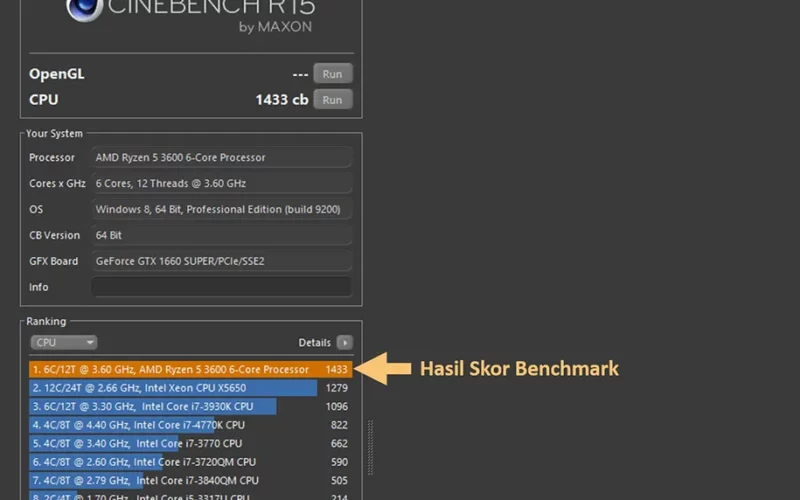Click the GFX Board GeForce GTX field
Image resolution: width=800 pixels, height=500 pixels.
tap(221, 261)
